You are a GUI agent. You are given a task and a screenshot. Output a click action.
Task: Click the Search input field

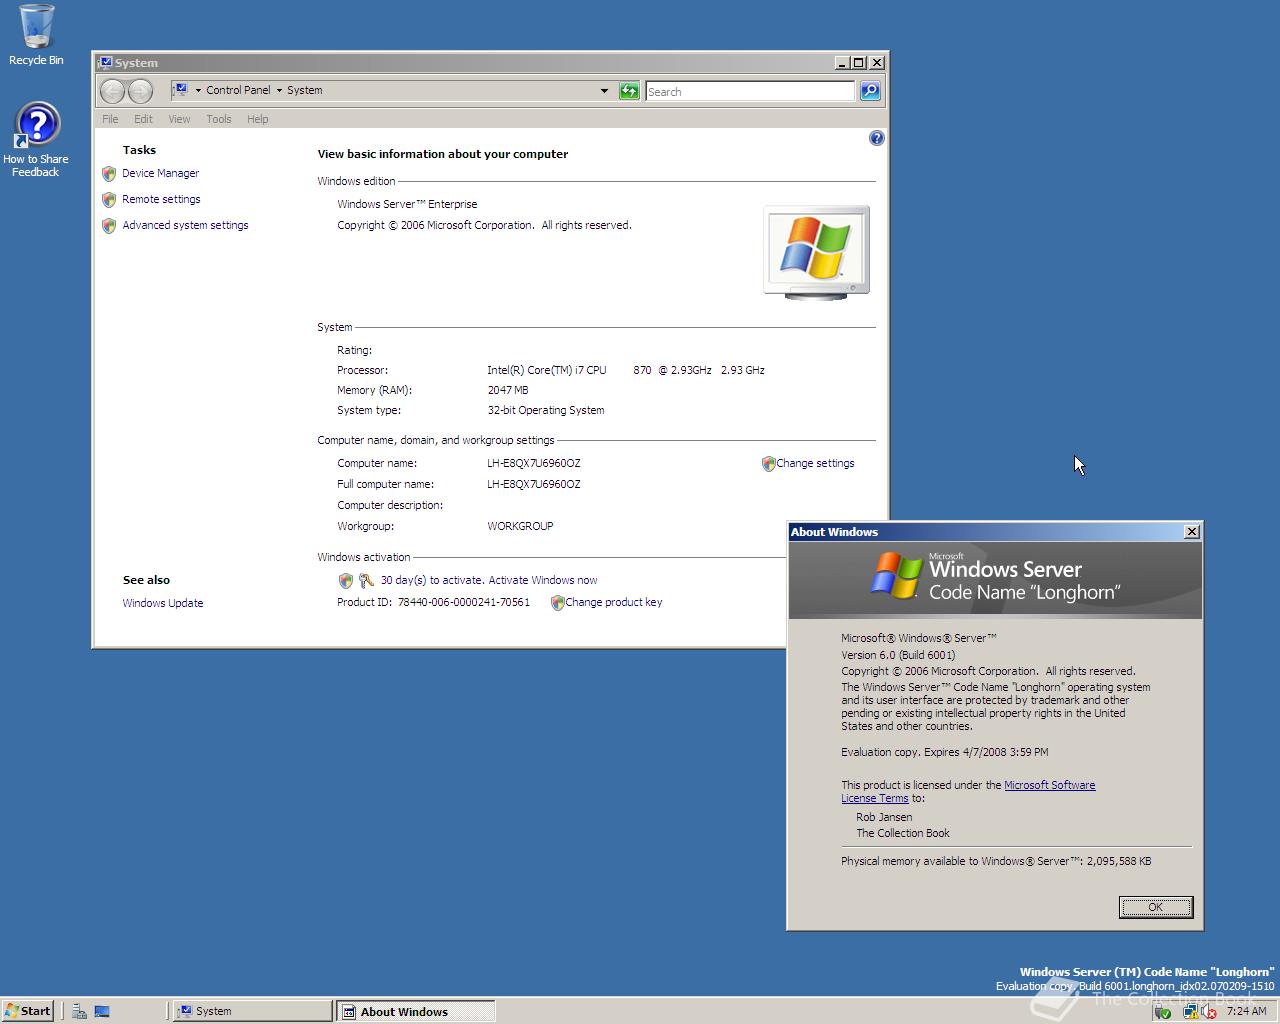pos(750,91)
